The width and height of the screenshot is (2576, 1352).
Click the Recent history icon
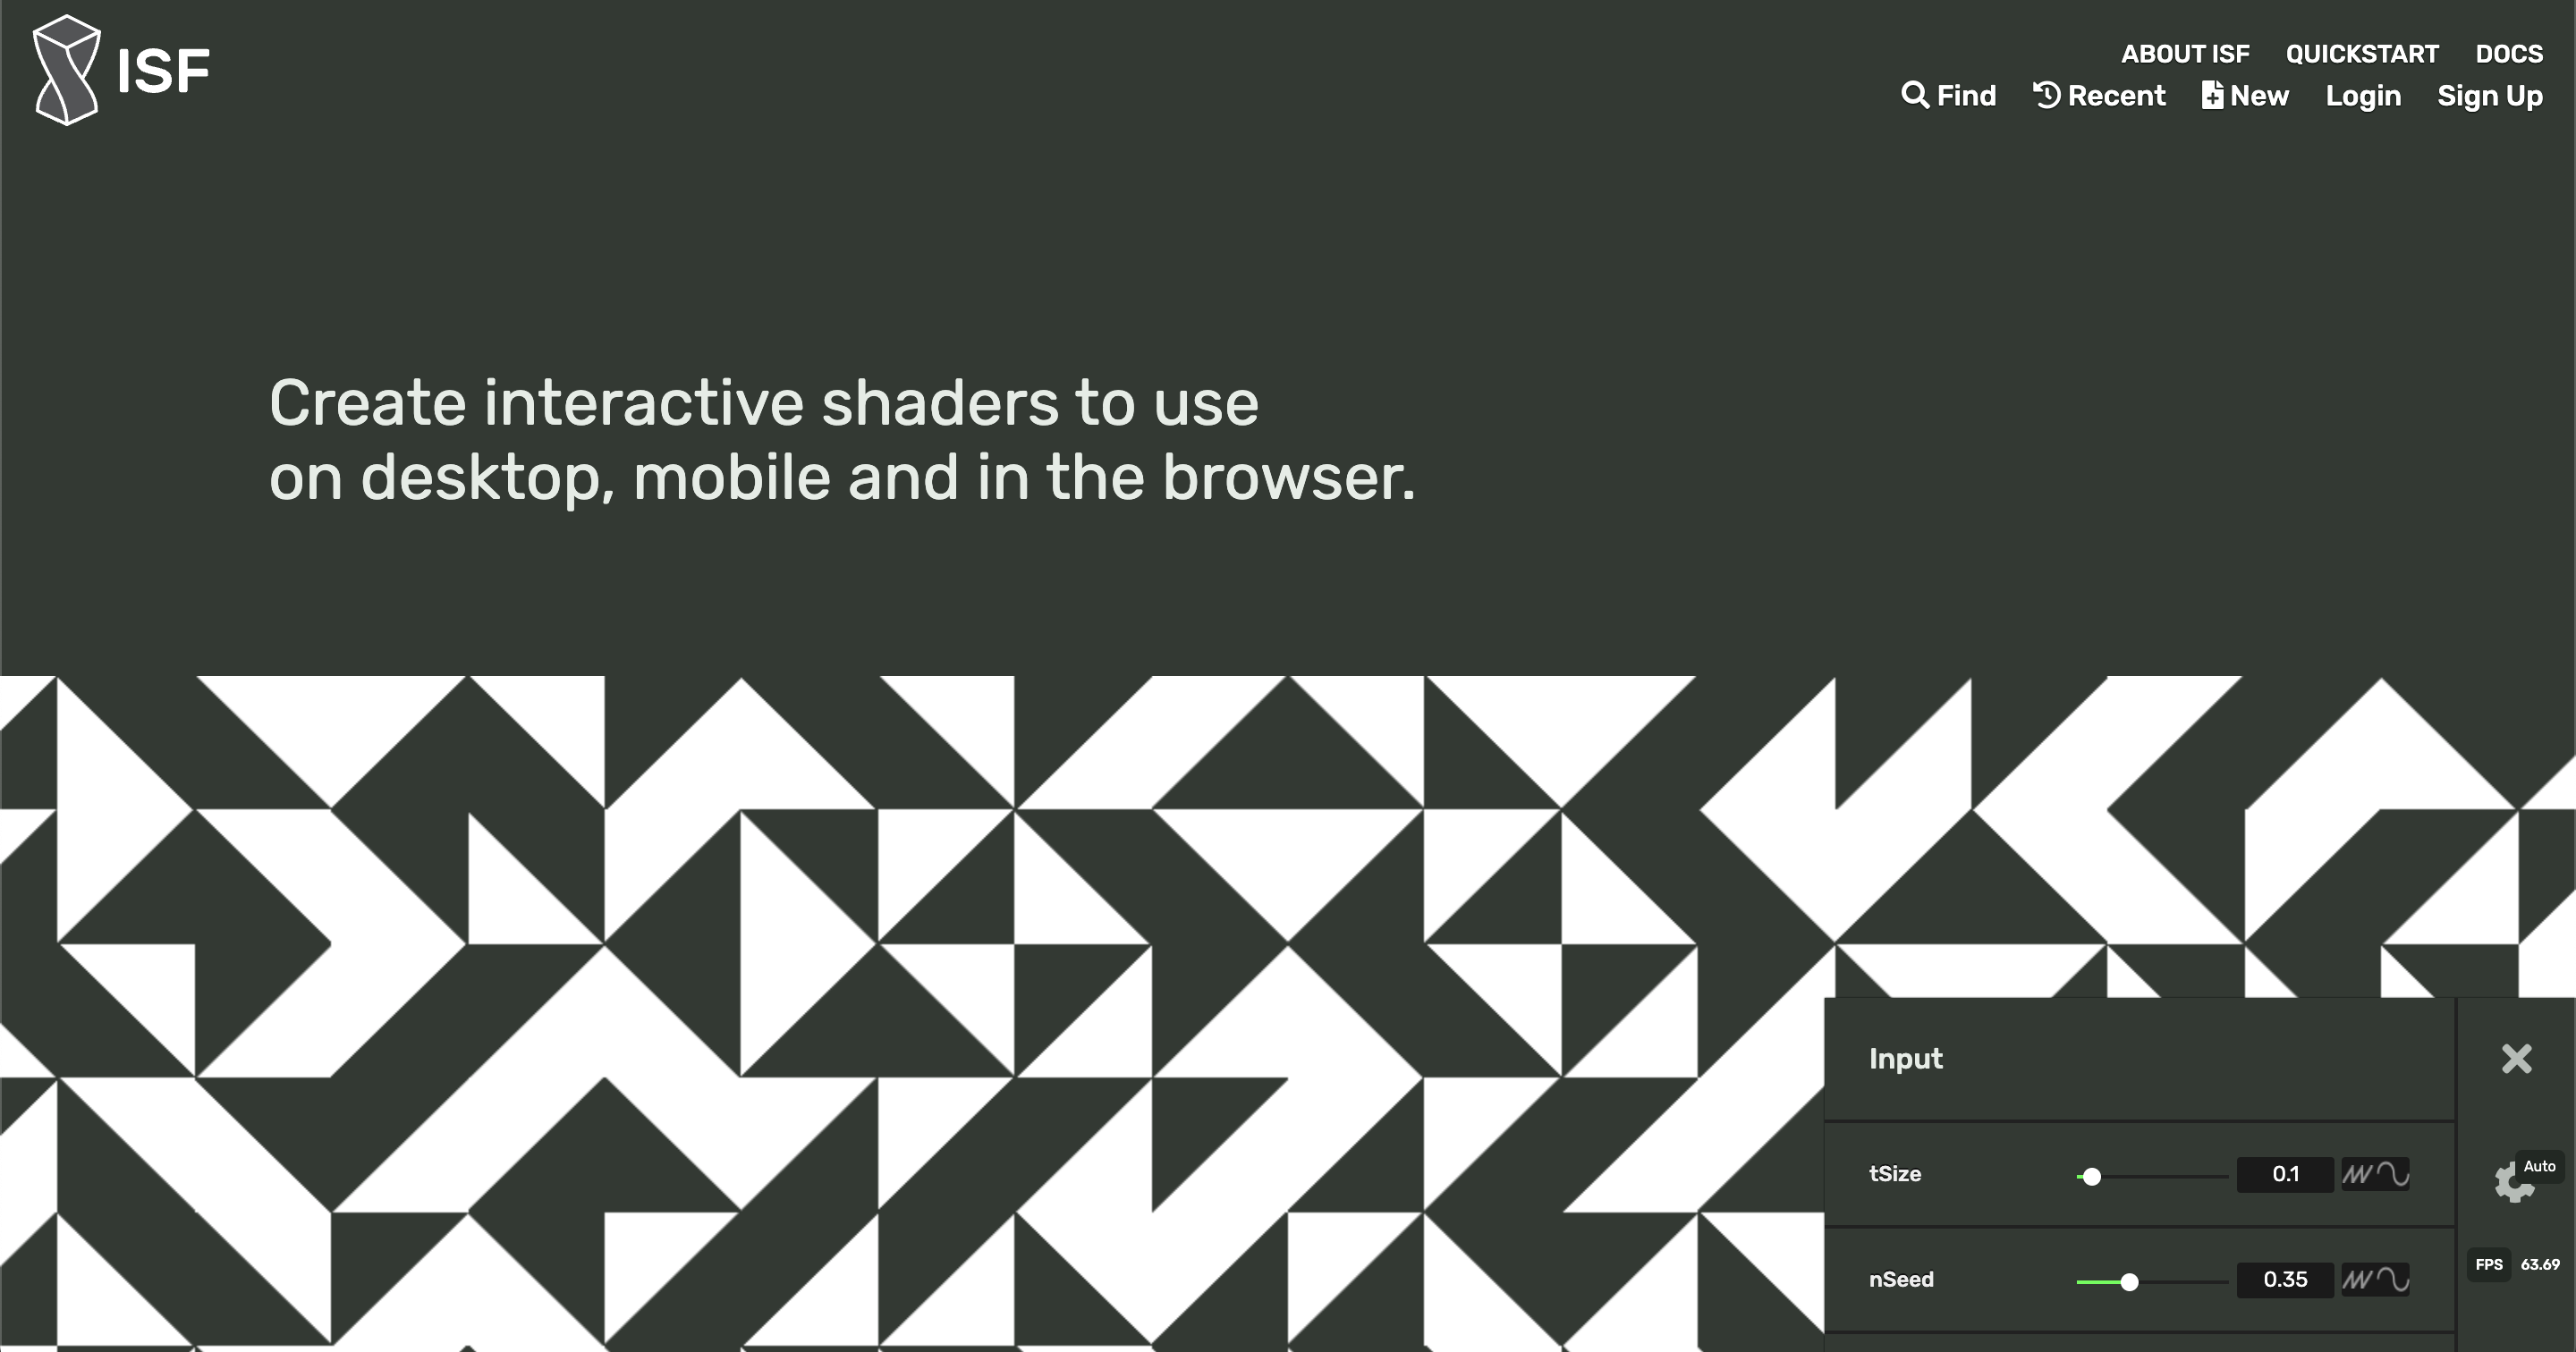[x=2045, y=96]
